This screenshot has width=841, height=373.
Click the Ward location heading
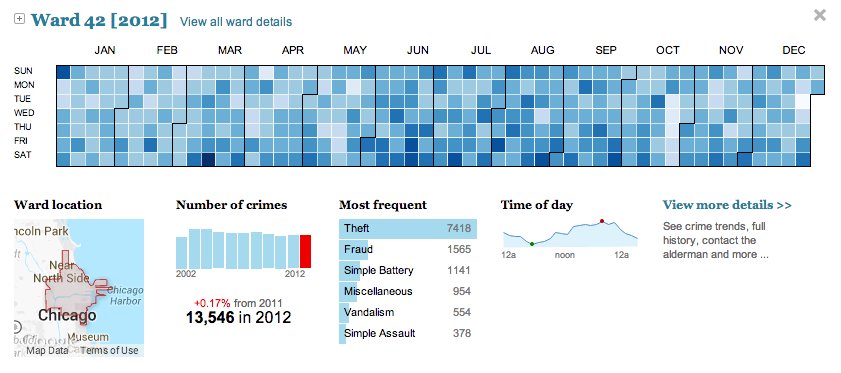pyautogui.click(x=58, y=205)
